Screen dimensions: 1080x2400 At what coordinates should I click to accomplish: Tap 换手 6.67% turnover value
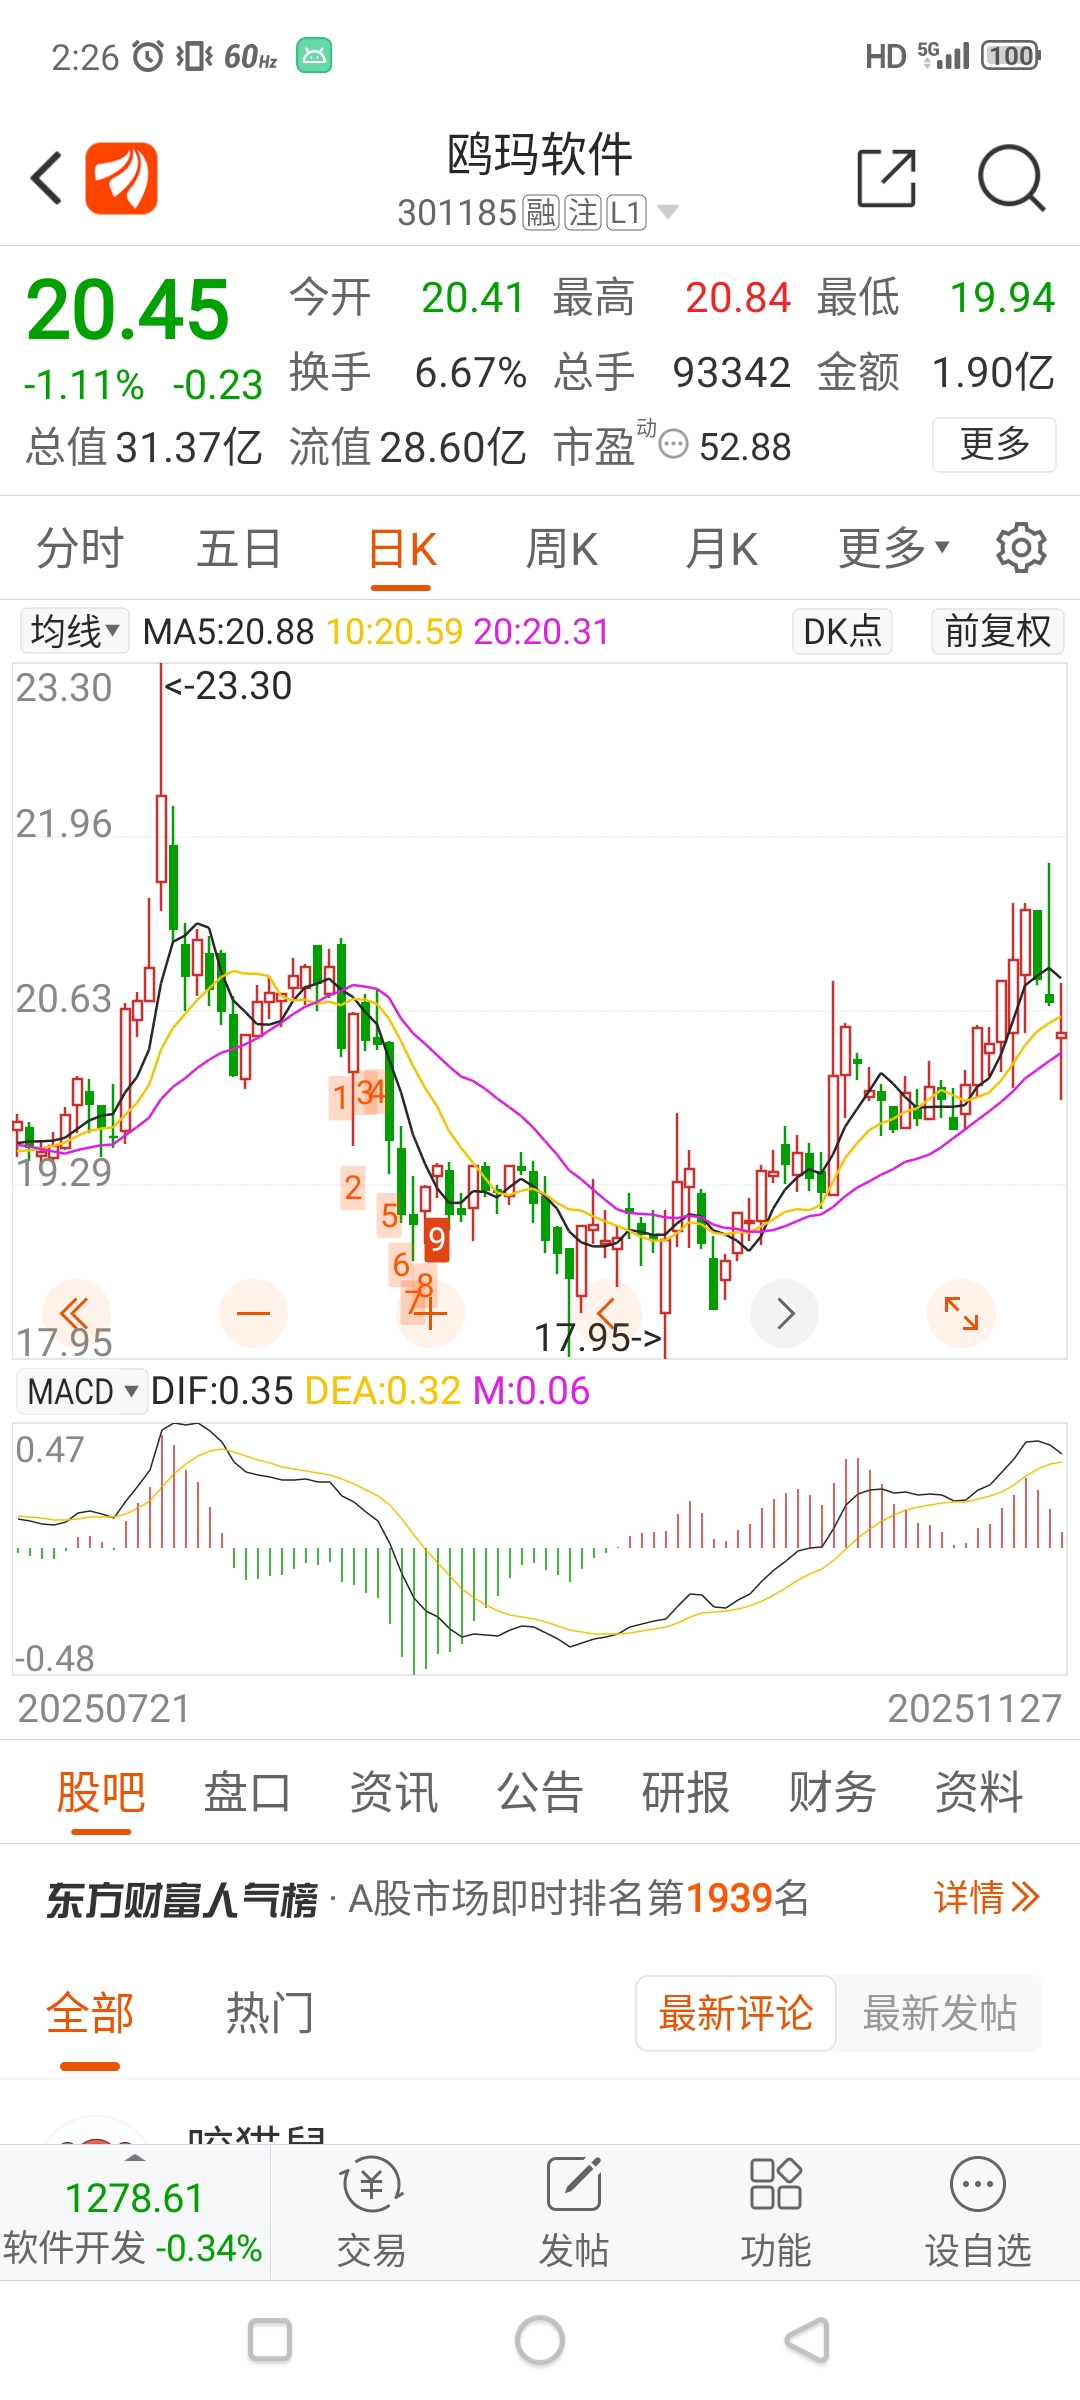pos(408,372)
